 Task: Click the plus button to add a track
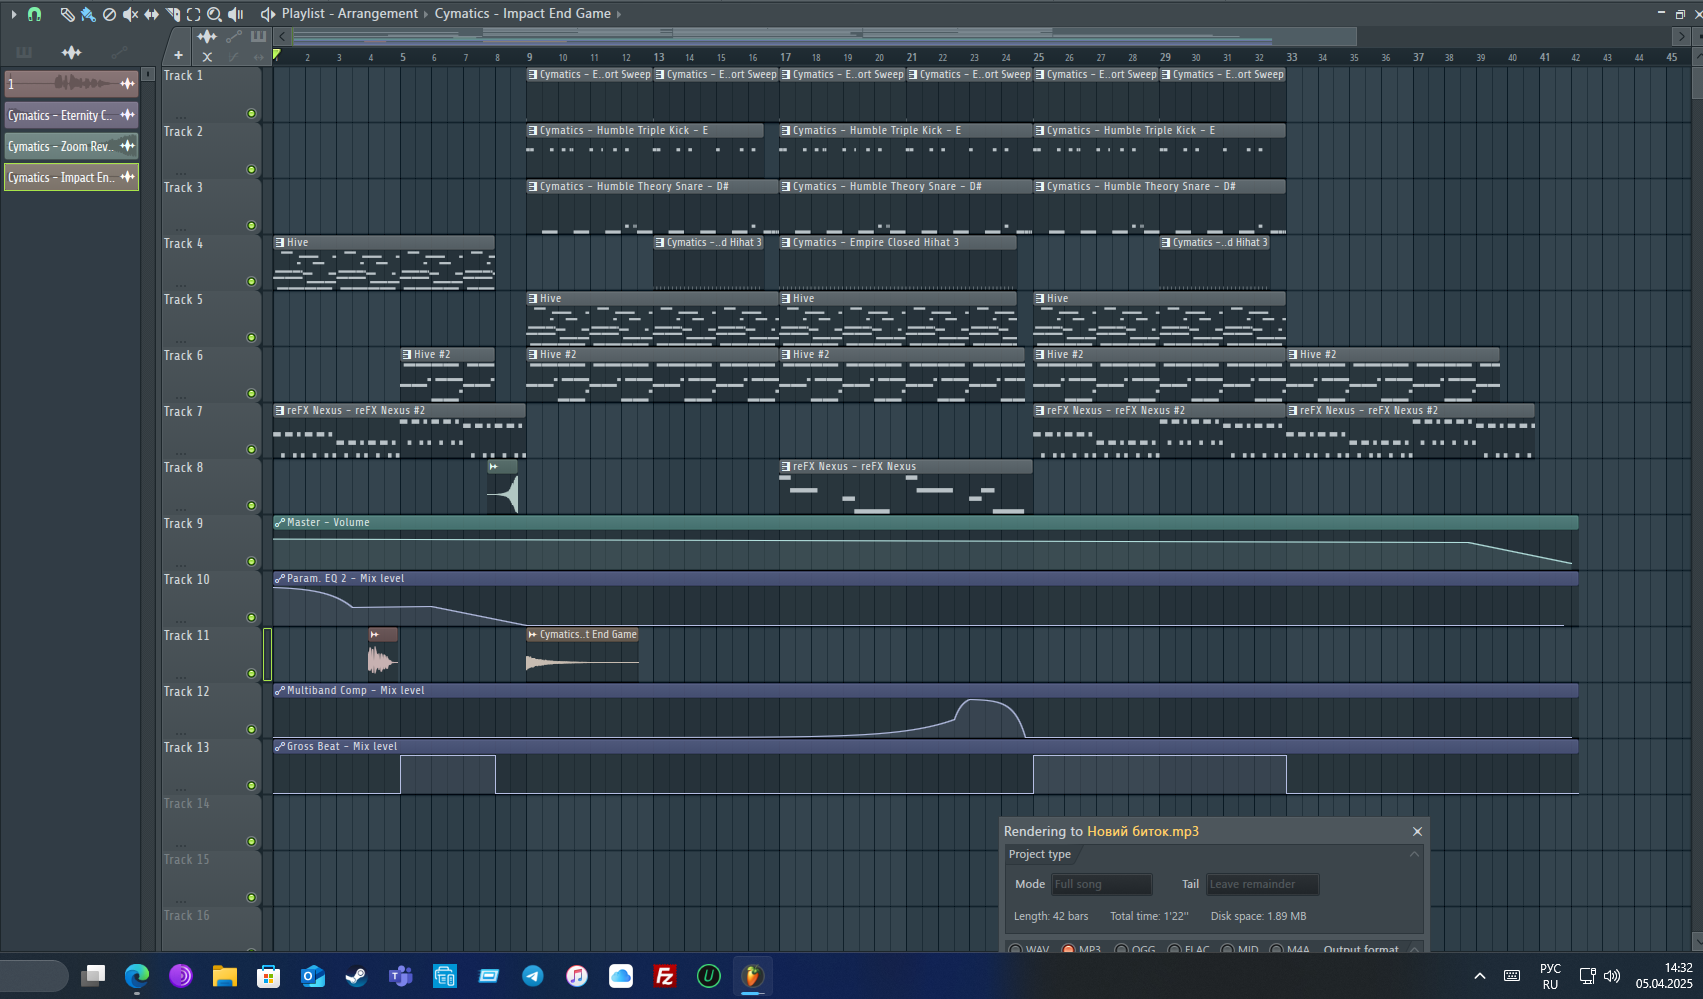(x=178, y=56)
